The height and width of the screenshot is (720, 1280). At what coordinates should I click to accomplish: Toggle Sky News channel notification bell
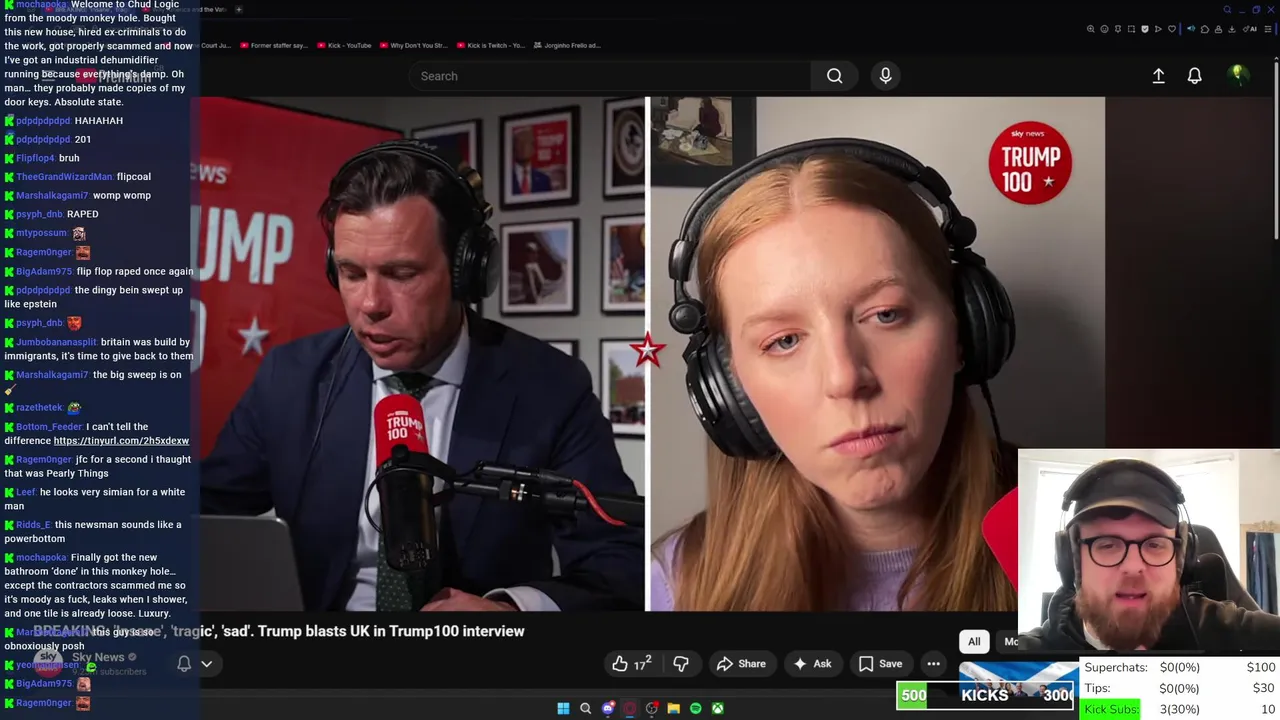tap(184, 664)
